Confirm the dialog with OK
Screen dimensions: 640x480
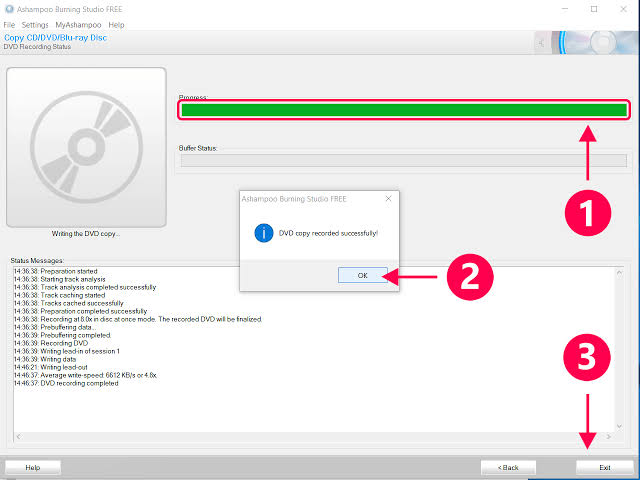pyautogui.click(x=362, y=276)
